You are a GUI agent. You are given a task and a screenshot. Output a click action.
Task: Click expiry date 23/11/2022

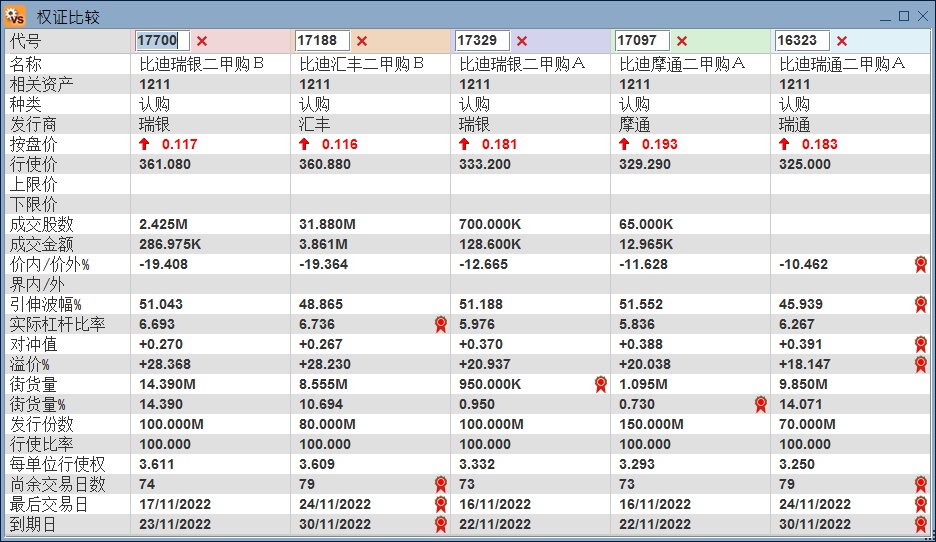(x=175, y=524)
